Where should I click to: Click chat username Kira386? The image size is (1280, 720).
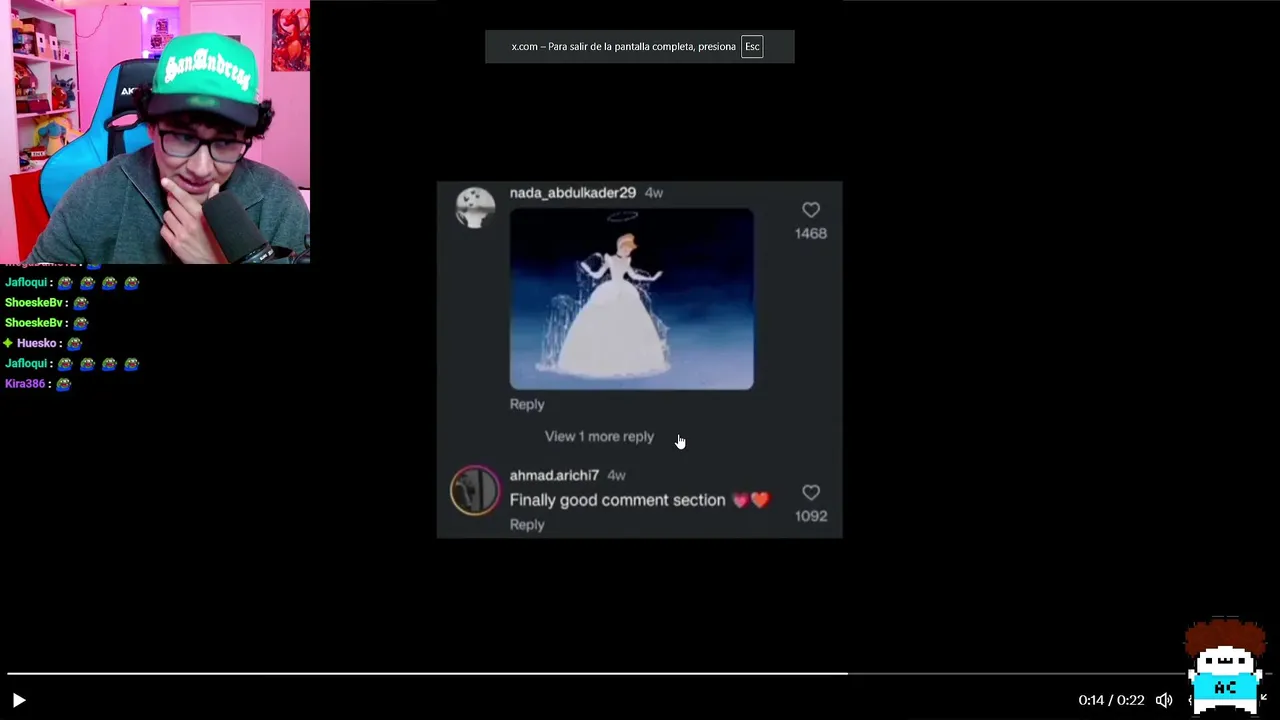pos(25,383)
